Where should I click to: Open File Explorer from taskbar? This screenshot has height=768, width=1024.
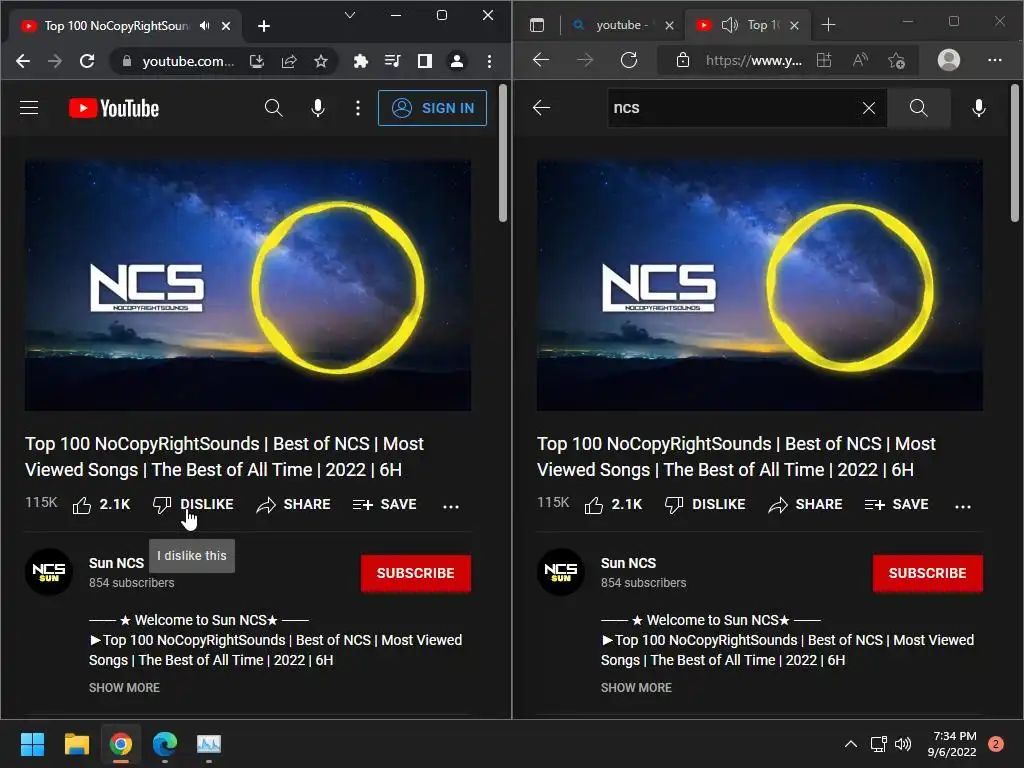point(76,744)
